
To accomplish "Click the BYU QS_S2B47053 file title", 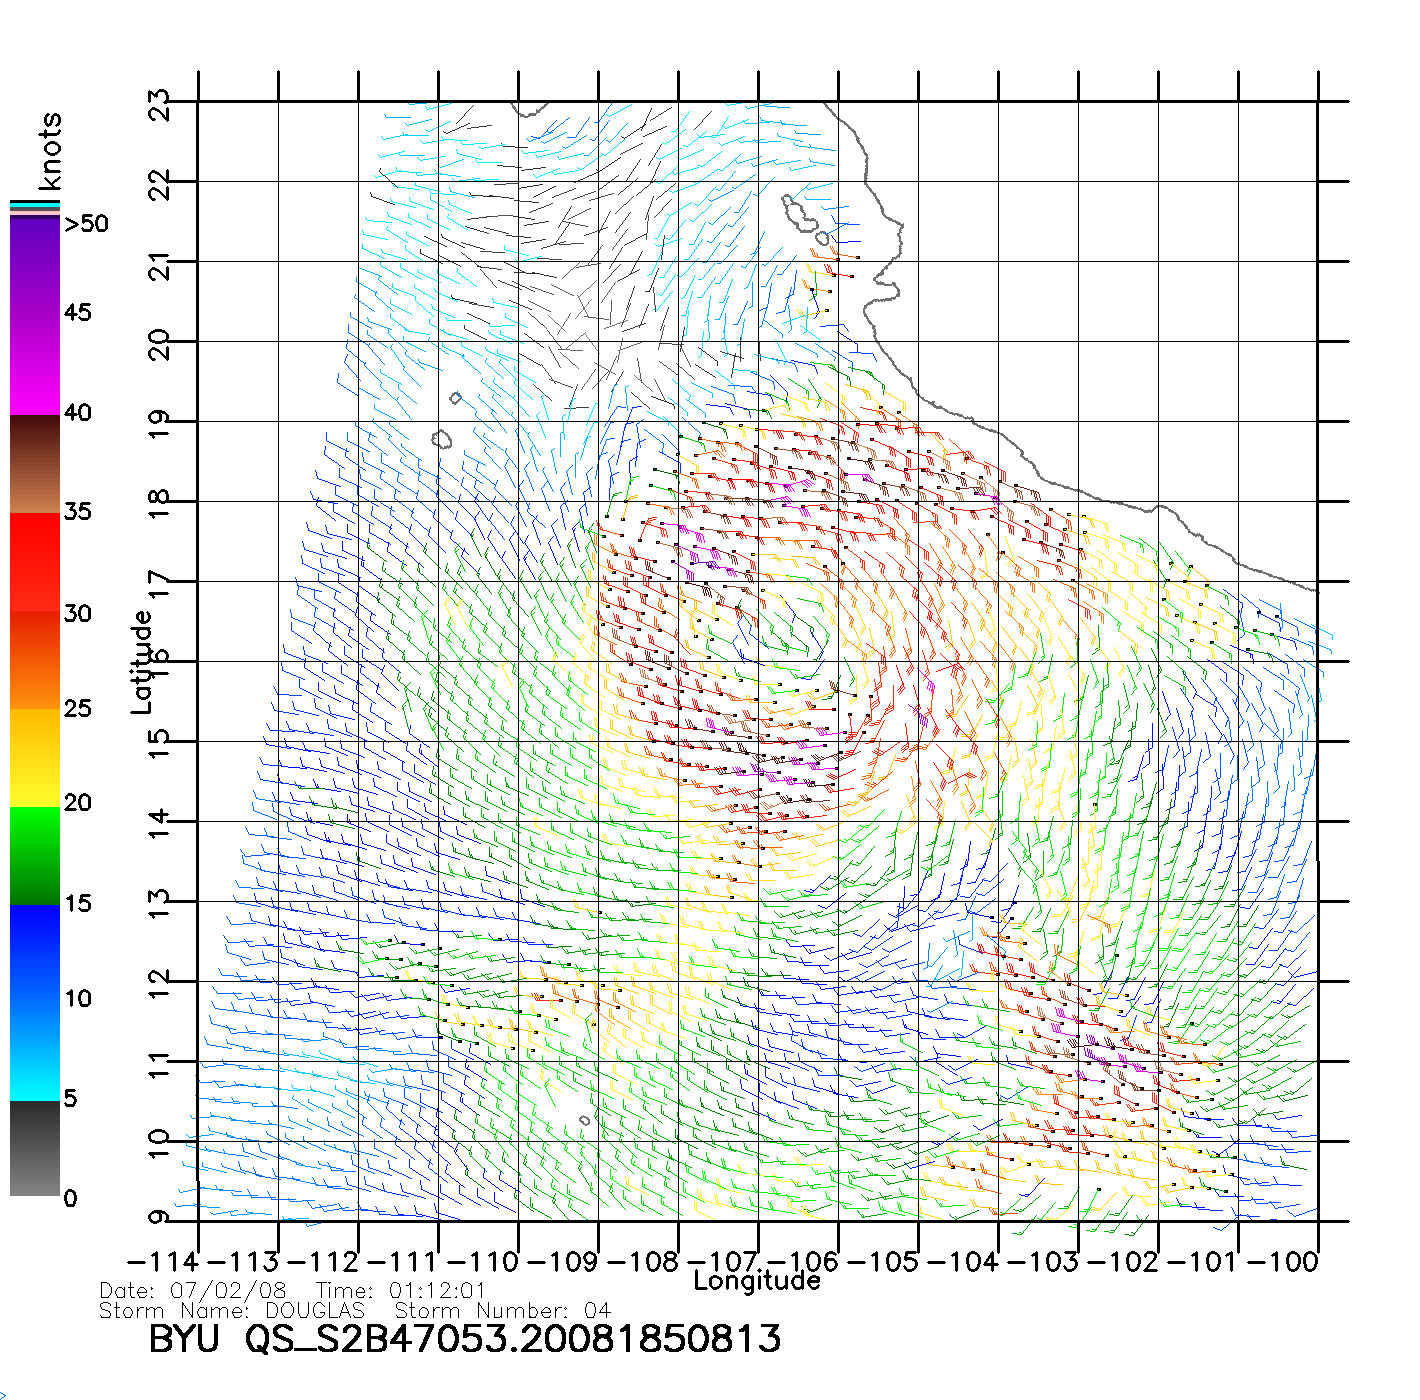I will point(464,1340).
